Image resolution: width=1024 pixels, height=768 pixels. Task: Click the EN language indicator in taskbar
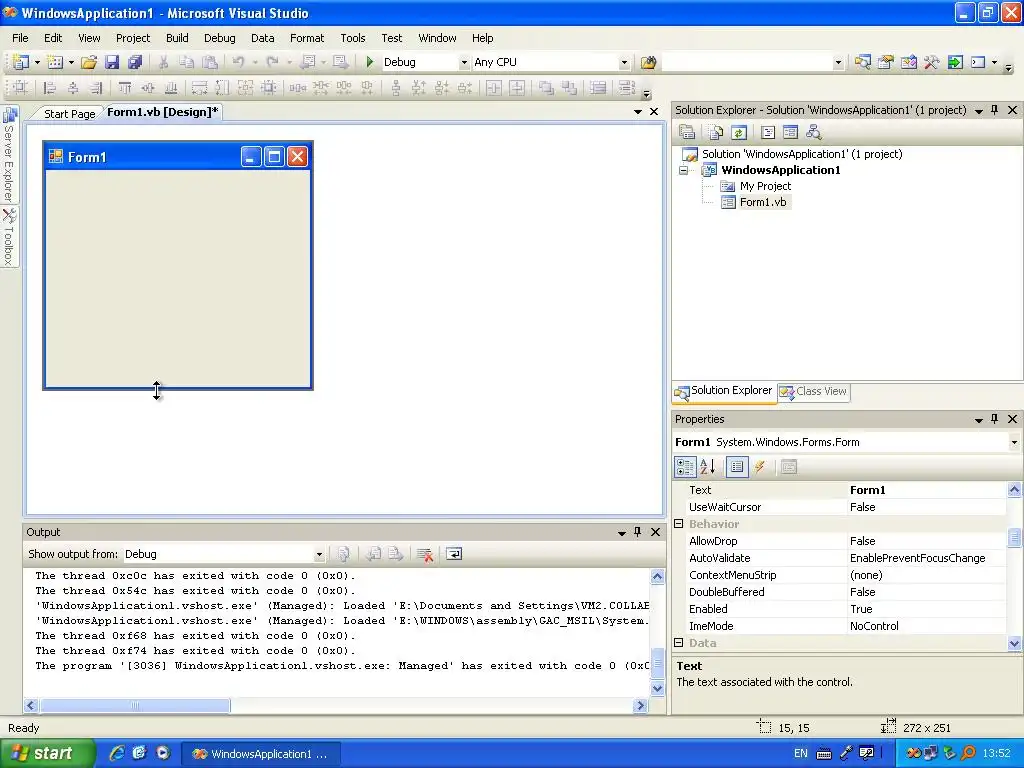(x=801, y=754)
